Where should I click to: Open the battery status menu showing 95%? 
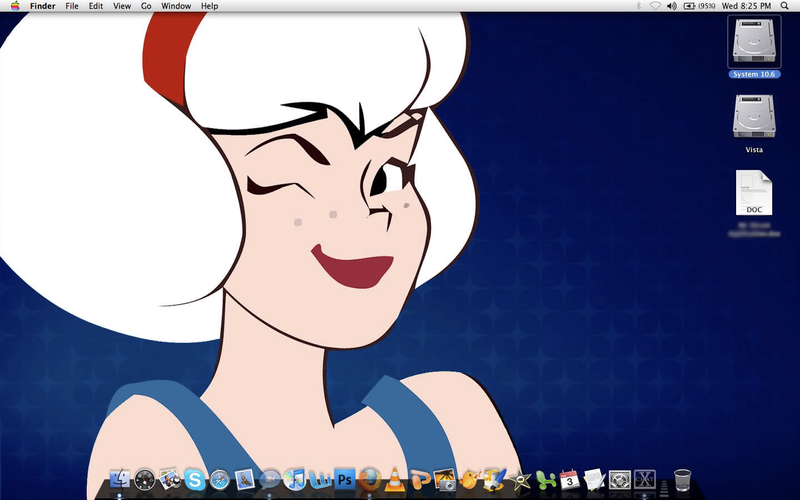pos(699,6)
